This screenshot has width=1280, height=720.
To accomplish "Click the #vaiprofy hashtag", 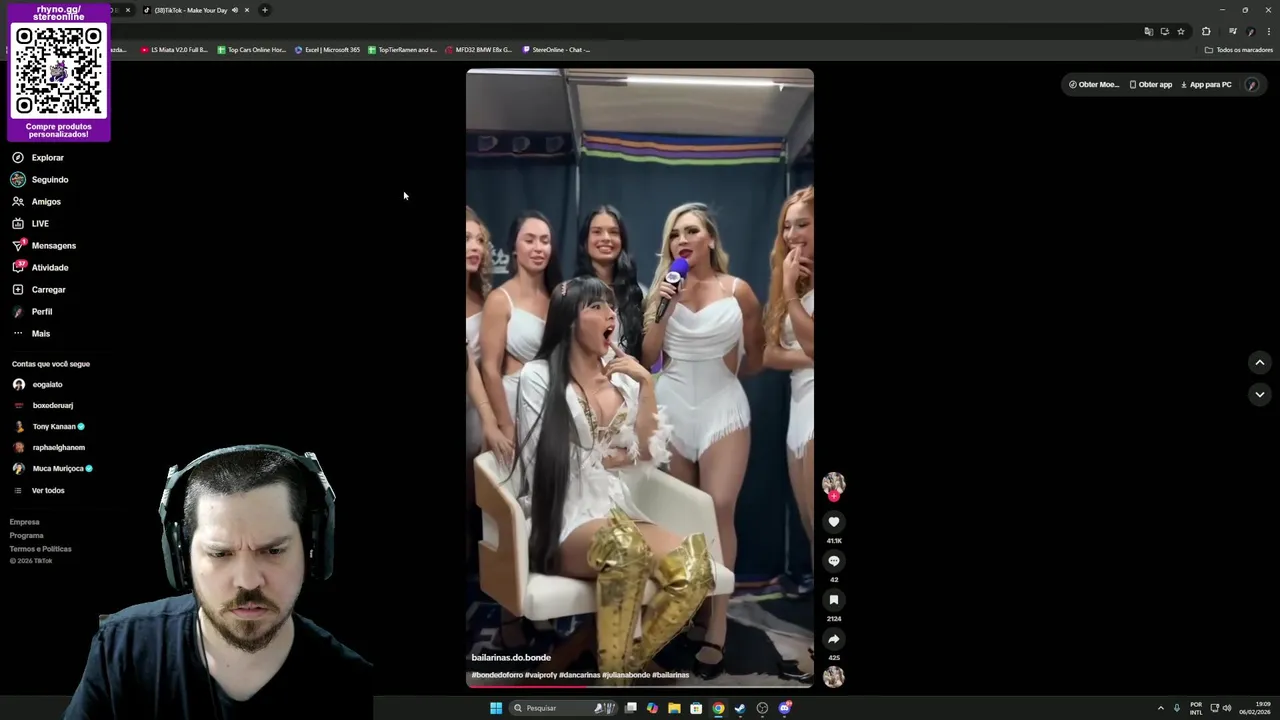I will (x=541, y=675).
